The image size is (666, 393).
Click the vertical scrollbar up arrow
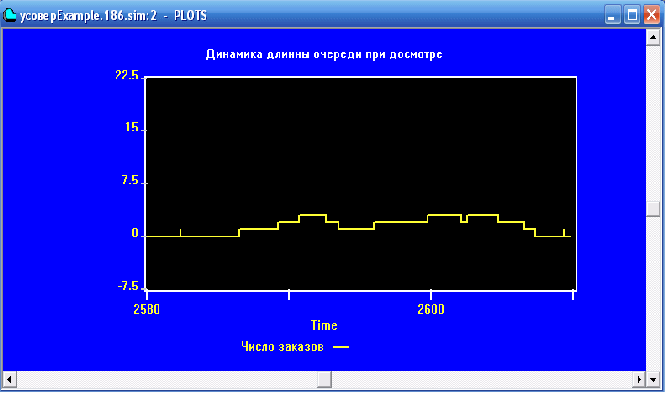click(x=653, y=38)
